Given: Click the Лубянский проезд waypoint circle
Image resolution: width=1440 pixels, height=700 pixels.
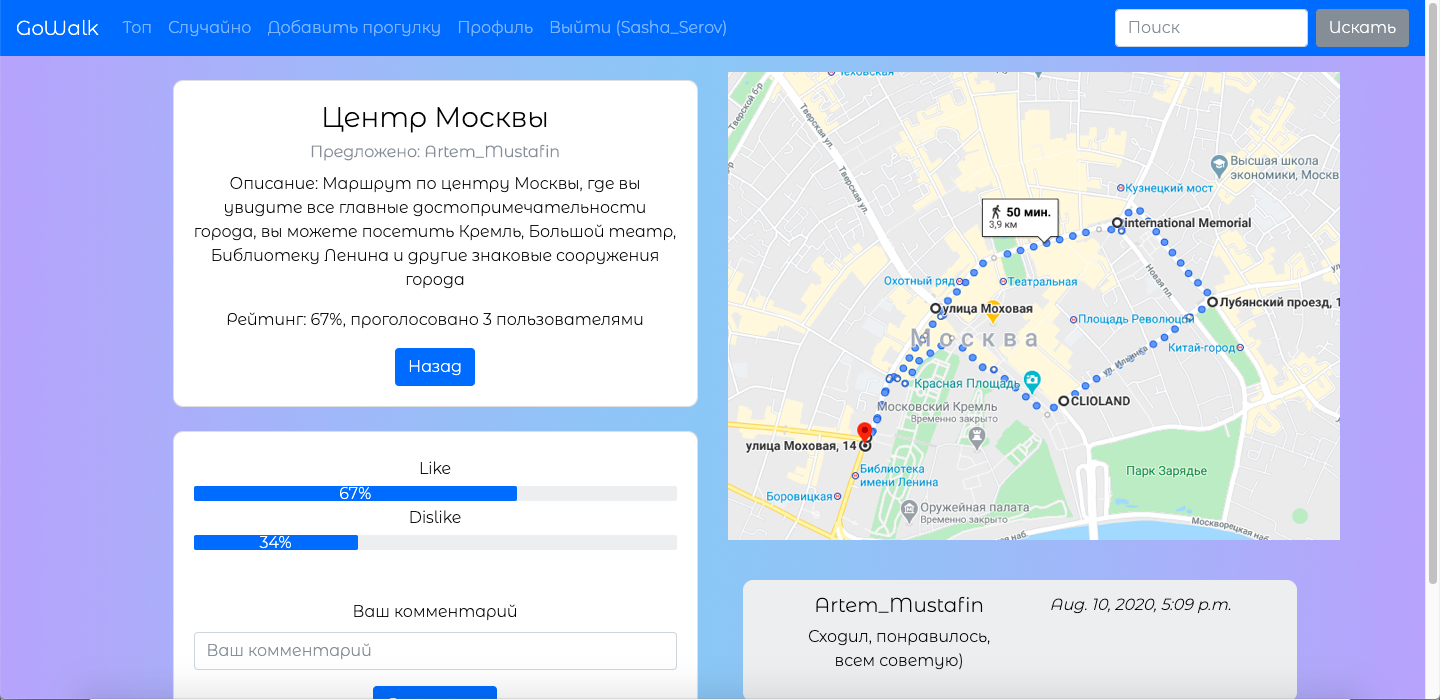Looking at the screenshot, I should 1211,302.
